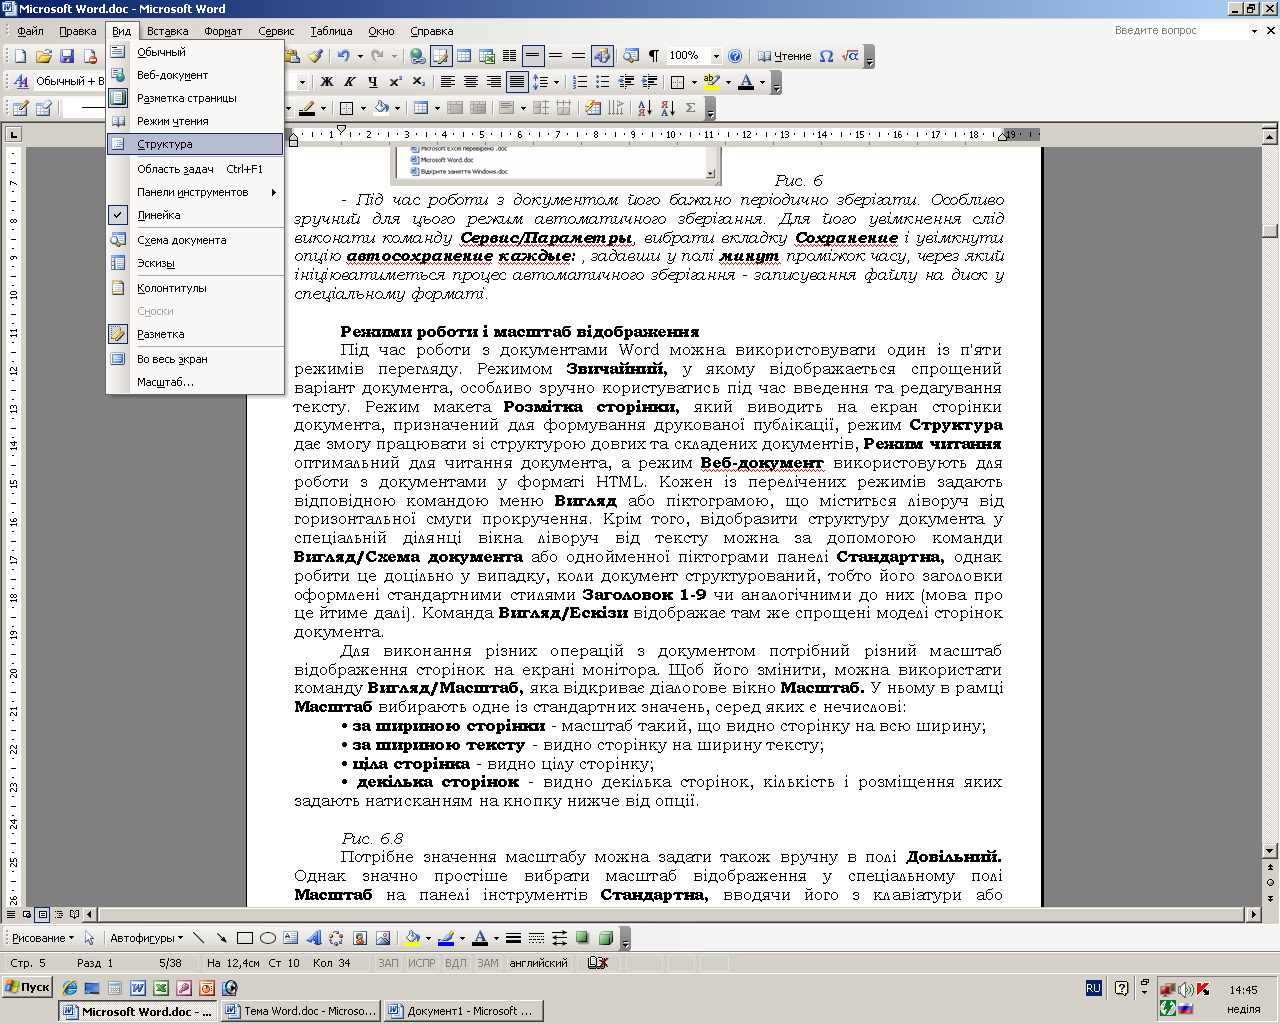Screen dimensions: 1280x1024
Task: Insert WordArt from the drawing toolbar
Action: [313, 938]
